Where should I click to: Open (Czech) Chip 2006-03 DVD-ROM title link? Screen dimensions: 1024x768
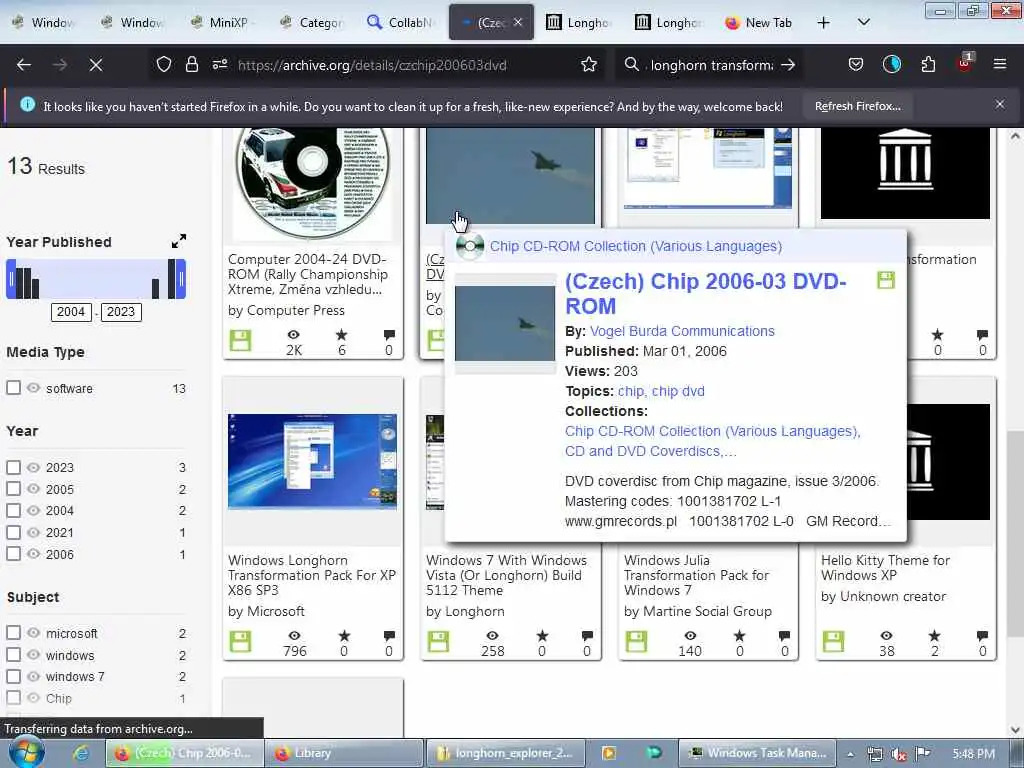pyautogui.click(x=705, y=293)
